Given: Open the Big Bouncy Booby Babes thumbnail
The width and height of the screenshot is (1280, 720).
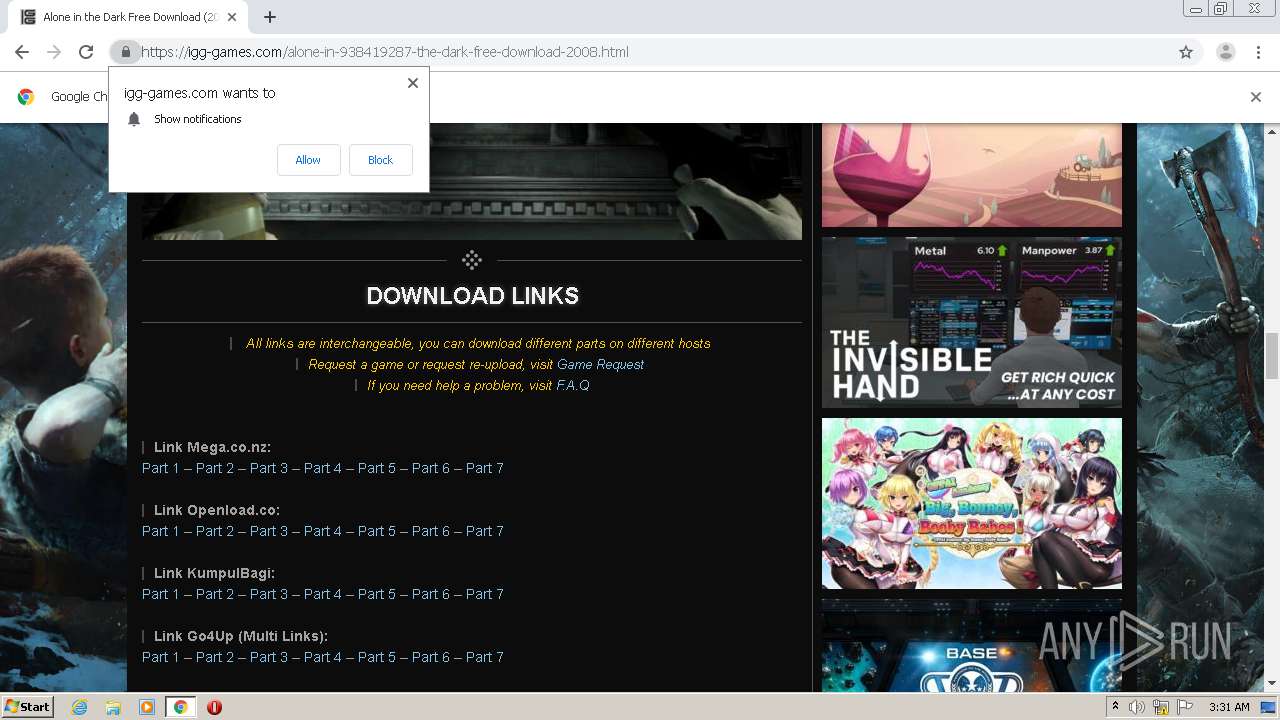Looking at the screenshot, I should [x=972, y=503].
